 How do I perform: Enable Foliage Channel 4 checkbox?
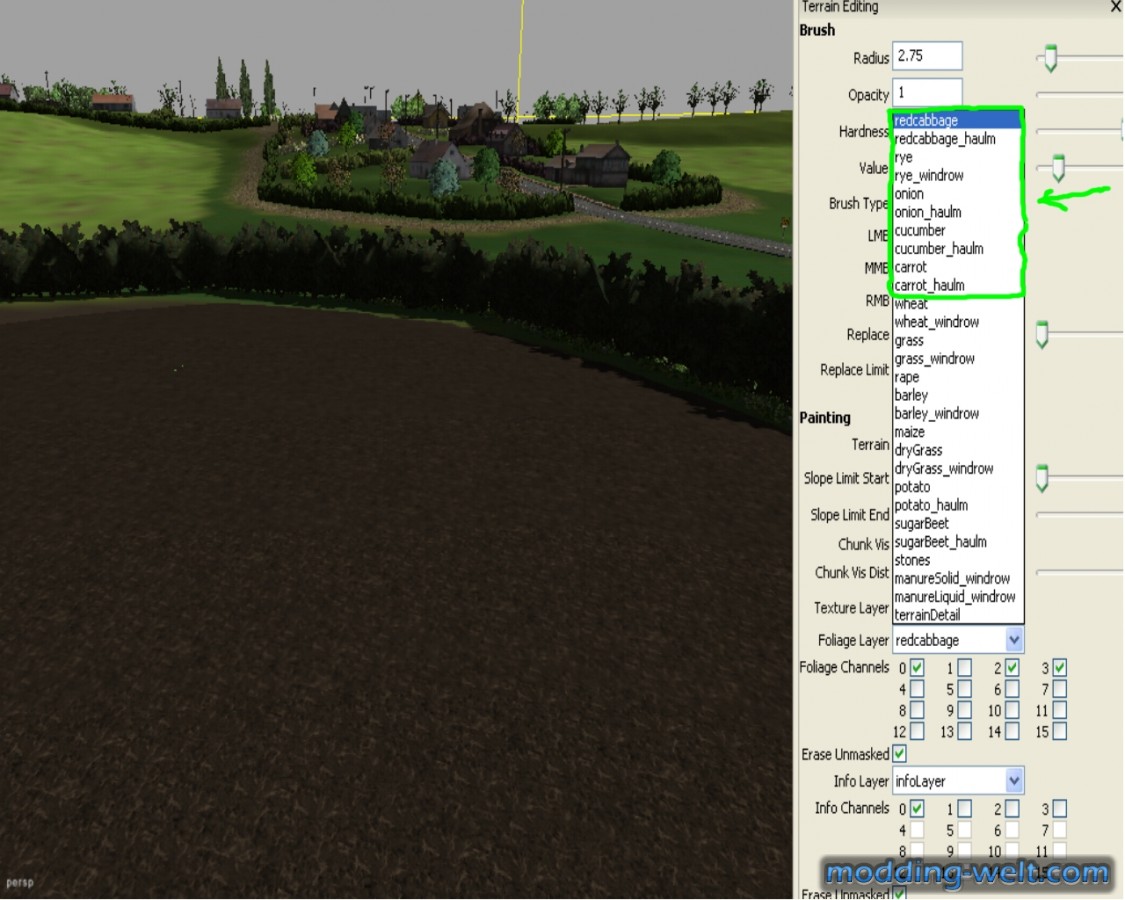[917, 689]
